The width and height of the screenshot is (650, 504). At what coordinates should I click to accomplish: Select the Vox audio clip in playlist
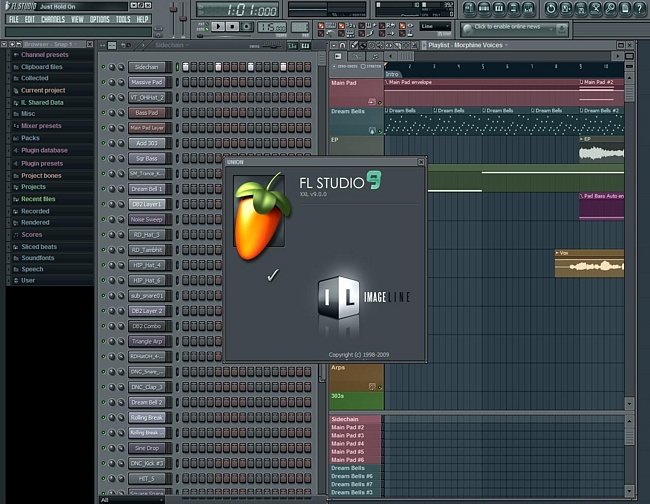click(x=589, y=264)
